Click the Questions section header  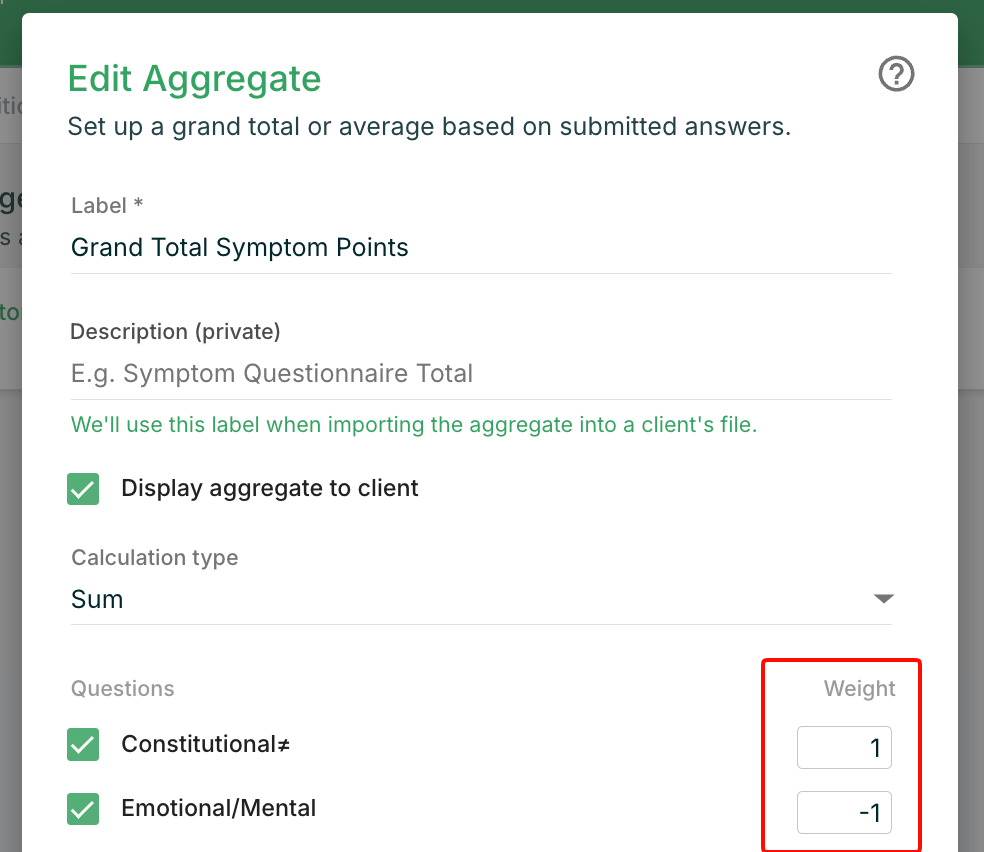122,688
